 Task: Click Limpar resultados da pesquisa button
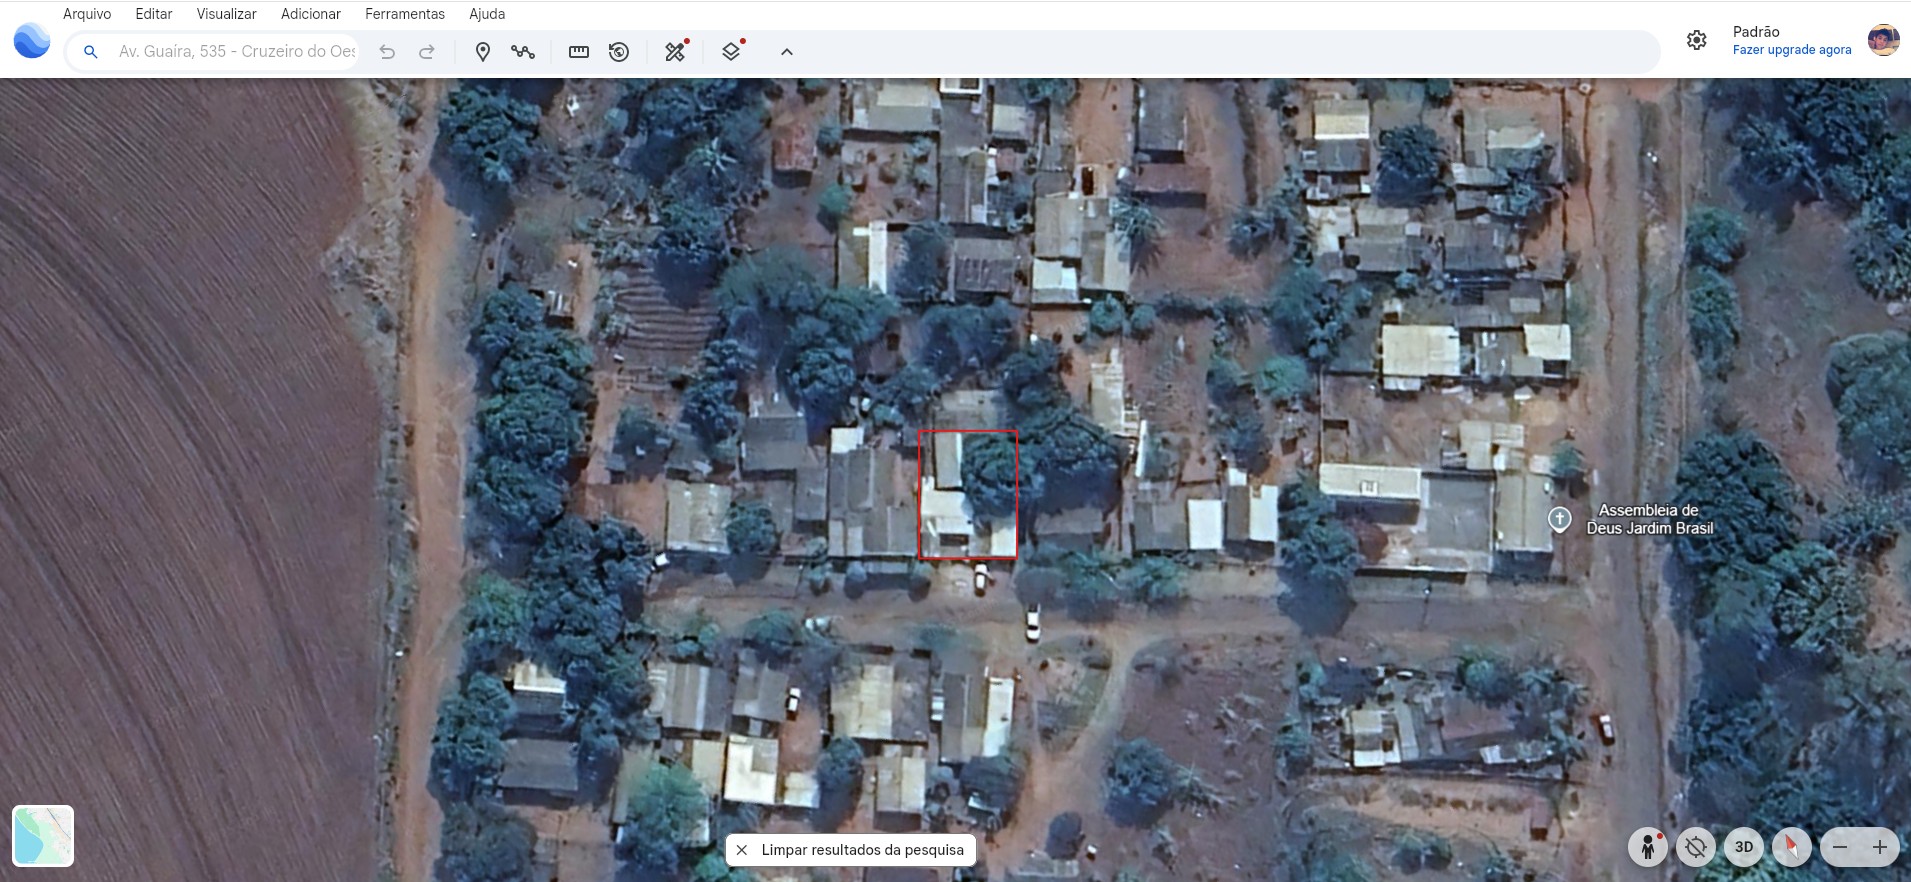click(x=851, y=850)
